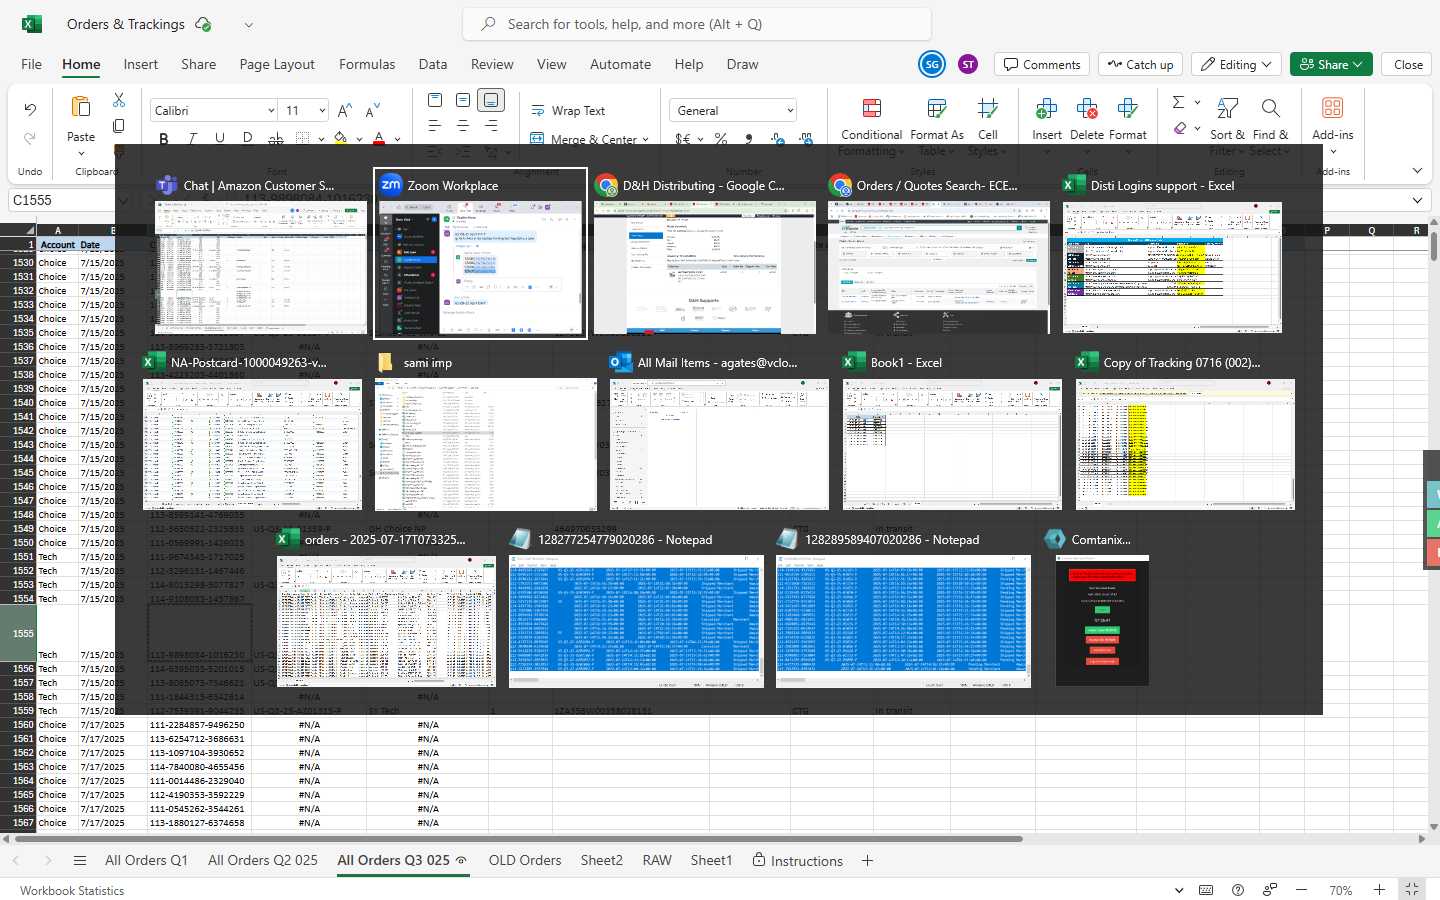Expand the workbook title dropdown chevron
The image size is (1440, 900).
point(249,24)
